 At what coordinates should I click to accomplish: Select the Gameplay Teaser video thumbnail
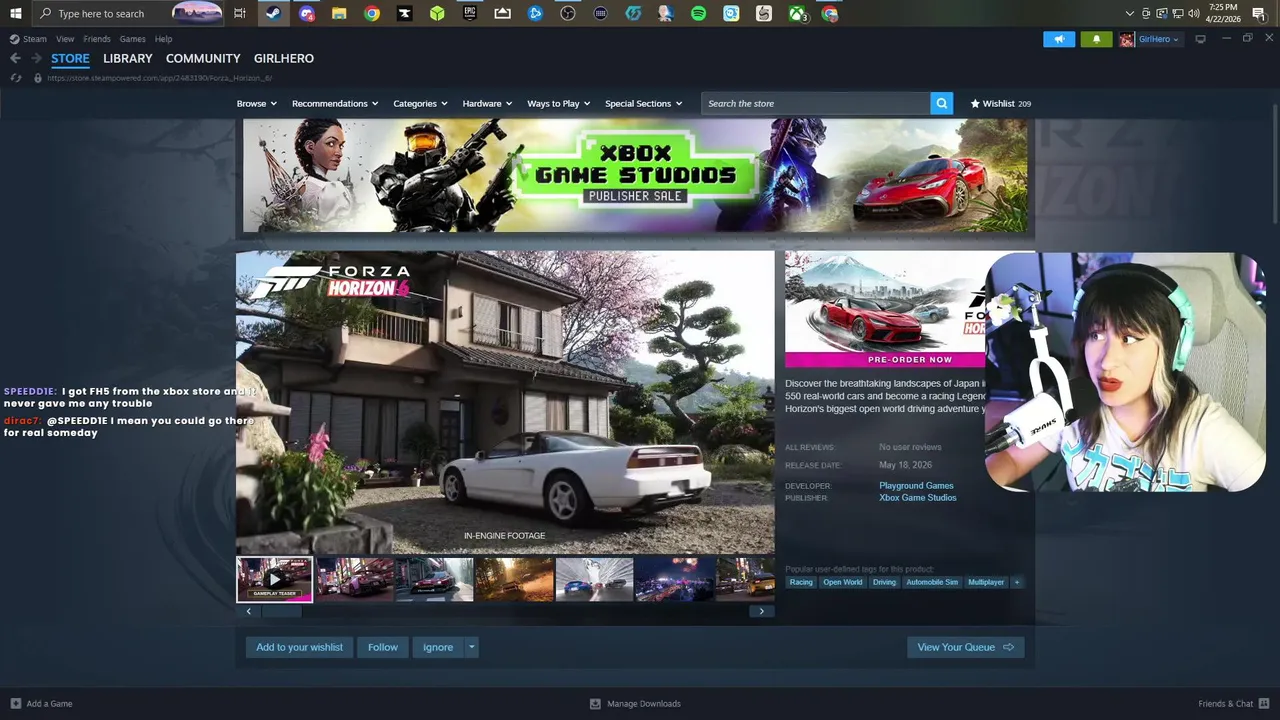(x=275, y=579)
